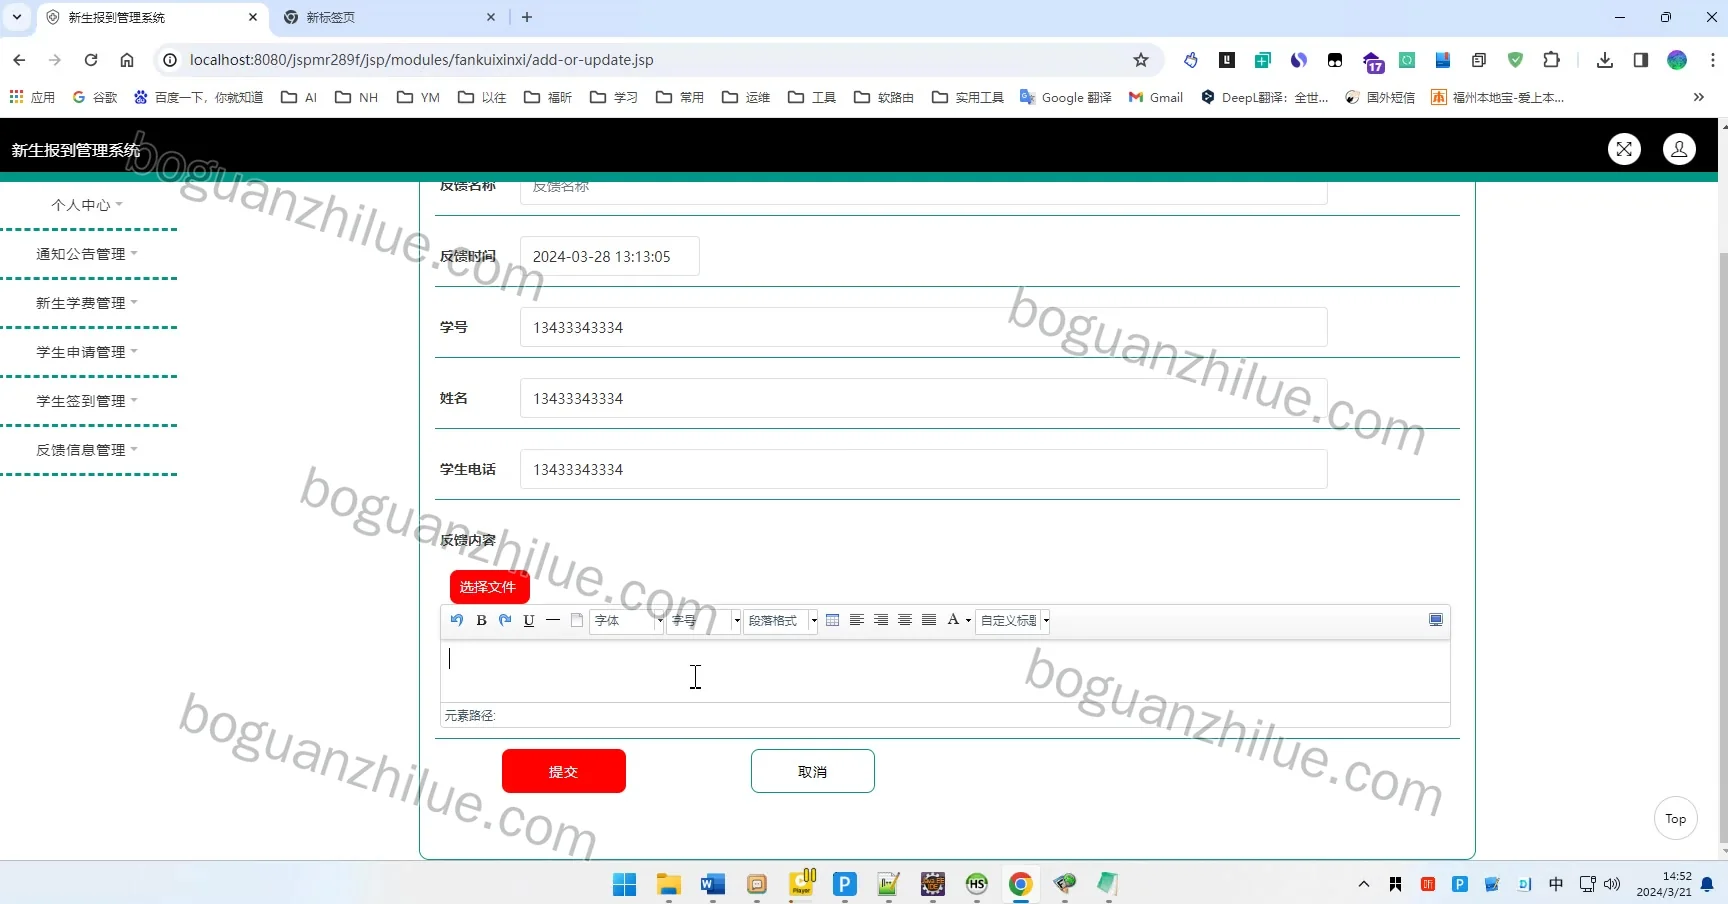Click the Top back-to-top button
Viewport: 1728px width, 904px height.
[x=1676, y=819]
